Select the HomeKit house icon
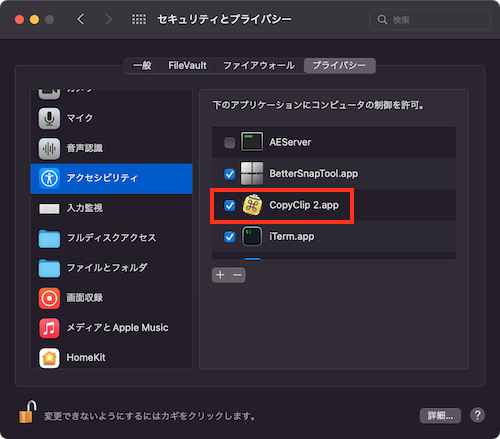500x439 pixels. pyautogui.click(x=49, y=358)
